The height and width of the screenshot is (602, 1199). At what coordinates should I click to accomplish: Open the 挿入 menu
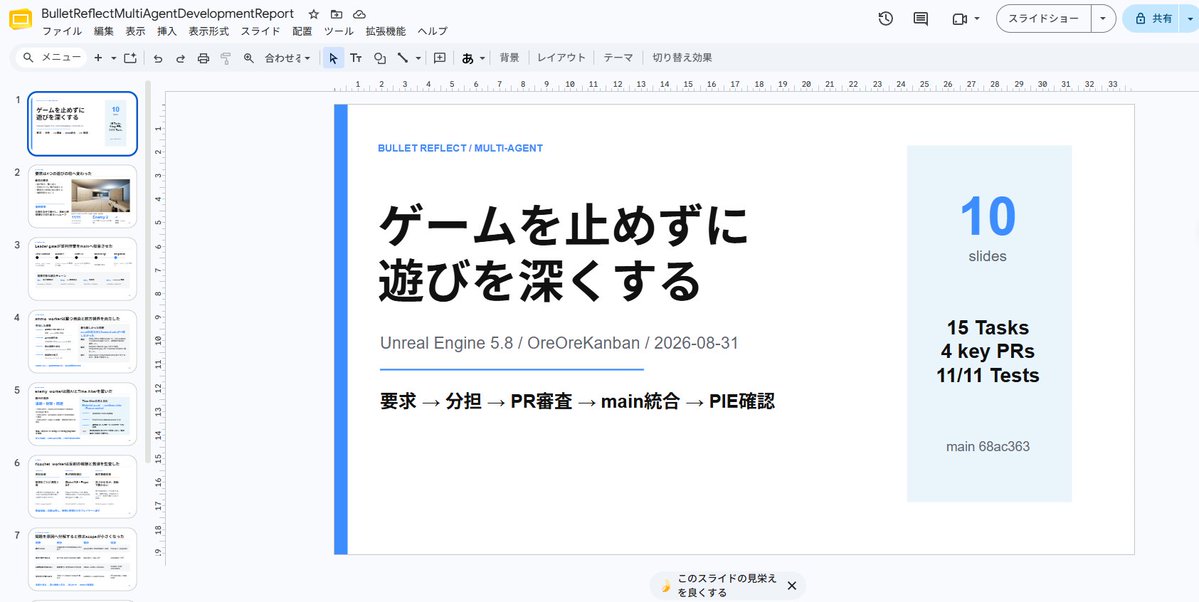click(x=167, y=31)
